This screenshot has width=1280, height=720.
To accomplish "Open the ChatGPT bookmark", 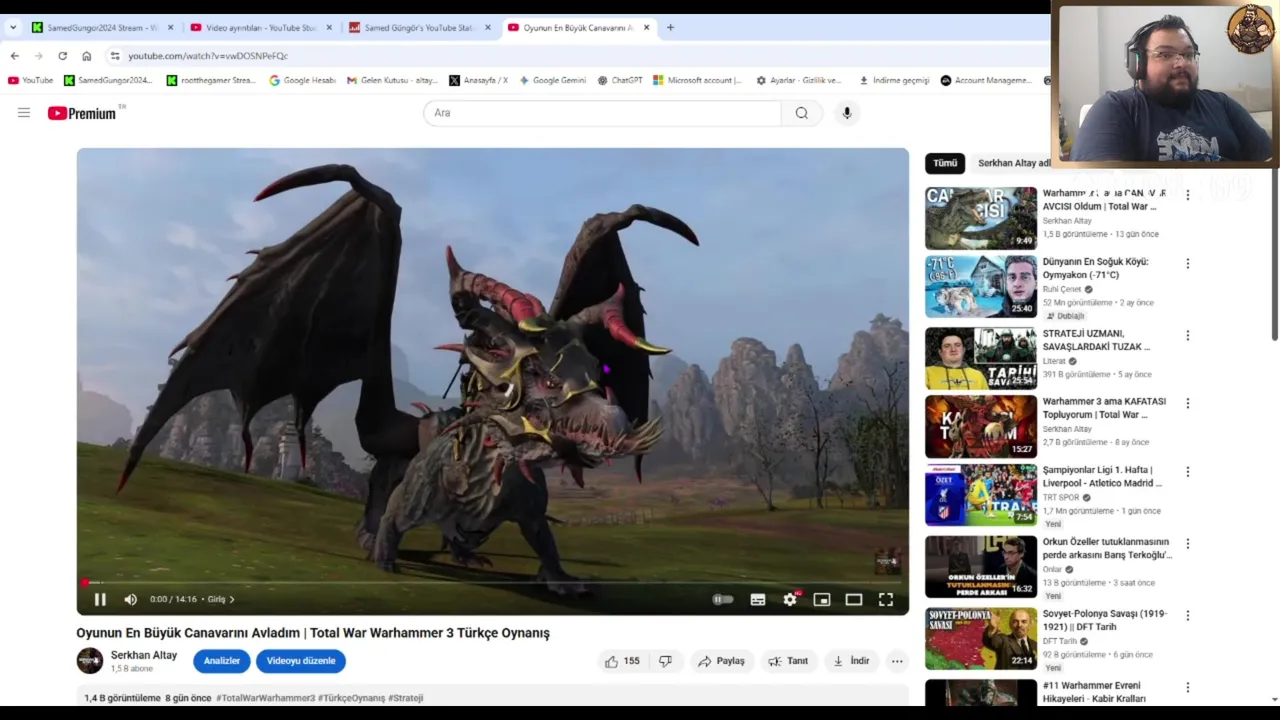I will pyautogui.click(x=620, y=80).
